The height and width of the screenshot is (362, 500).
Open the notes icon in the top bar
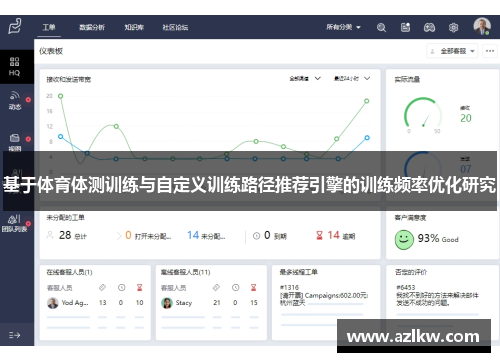click(x=405, y=27)
